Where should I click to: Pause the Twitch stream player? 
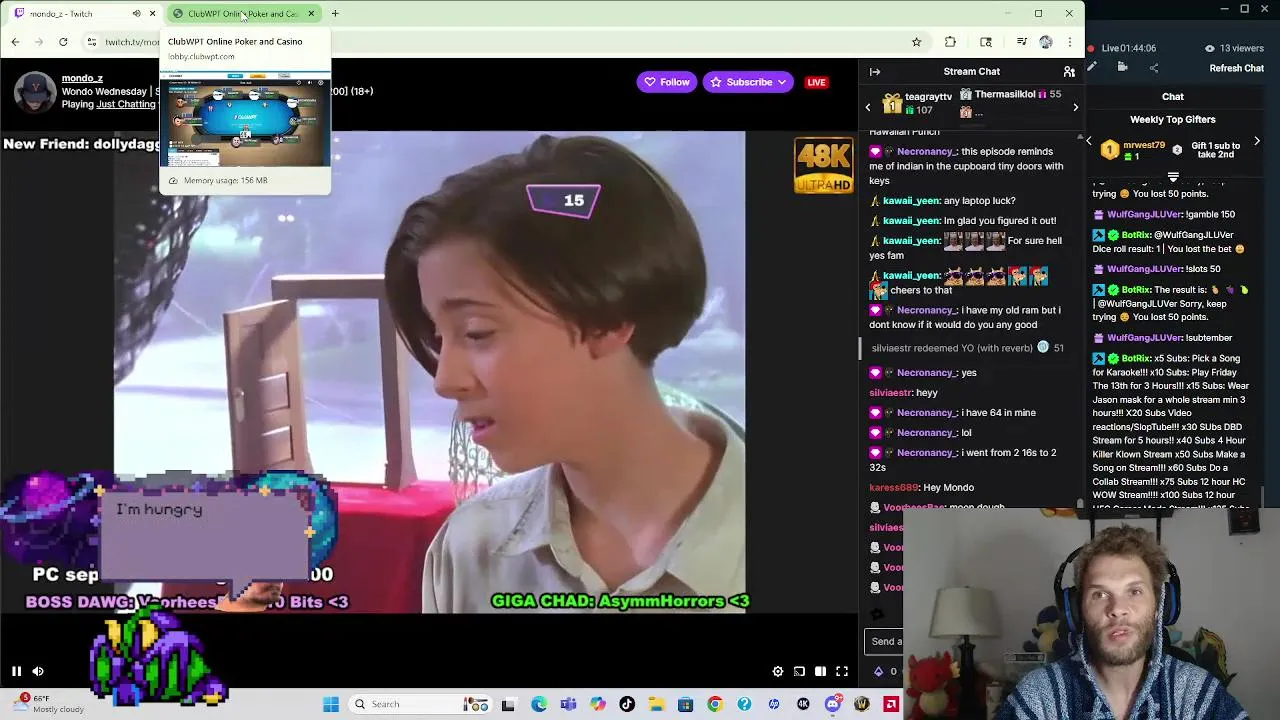pos(16,671)
